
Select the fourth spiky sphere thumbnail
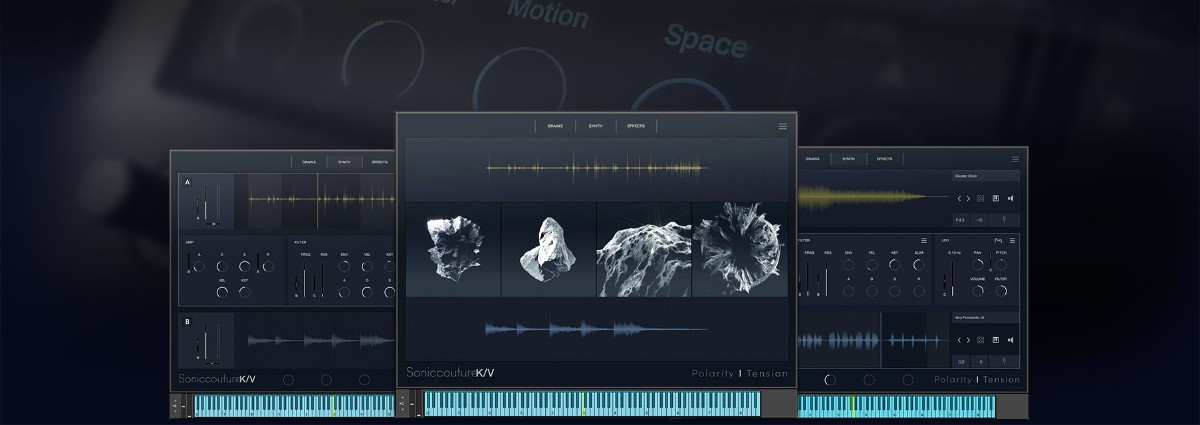pyautogui.click(x=739, y=249)
